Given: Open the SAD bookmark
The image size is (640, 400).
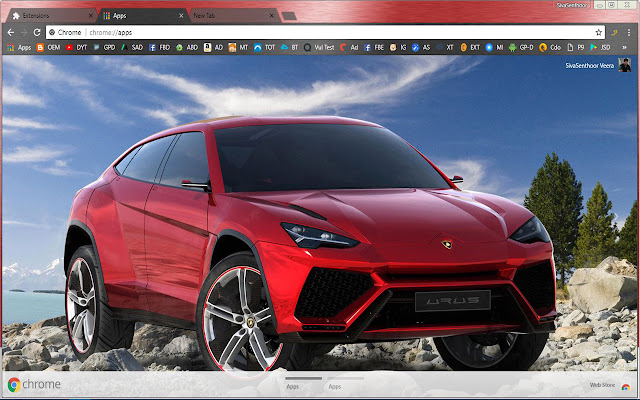Looking at the screenshot, I should point(131,47).
